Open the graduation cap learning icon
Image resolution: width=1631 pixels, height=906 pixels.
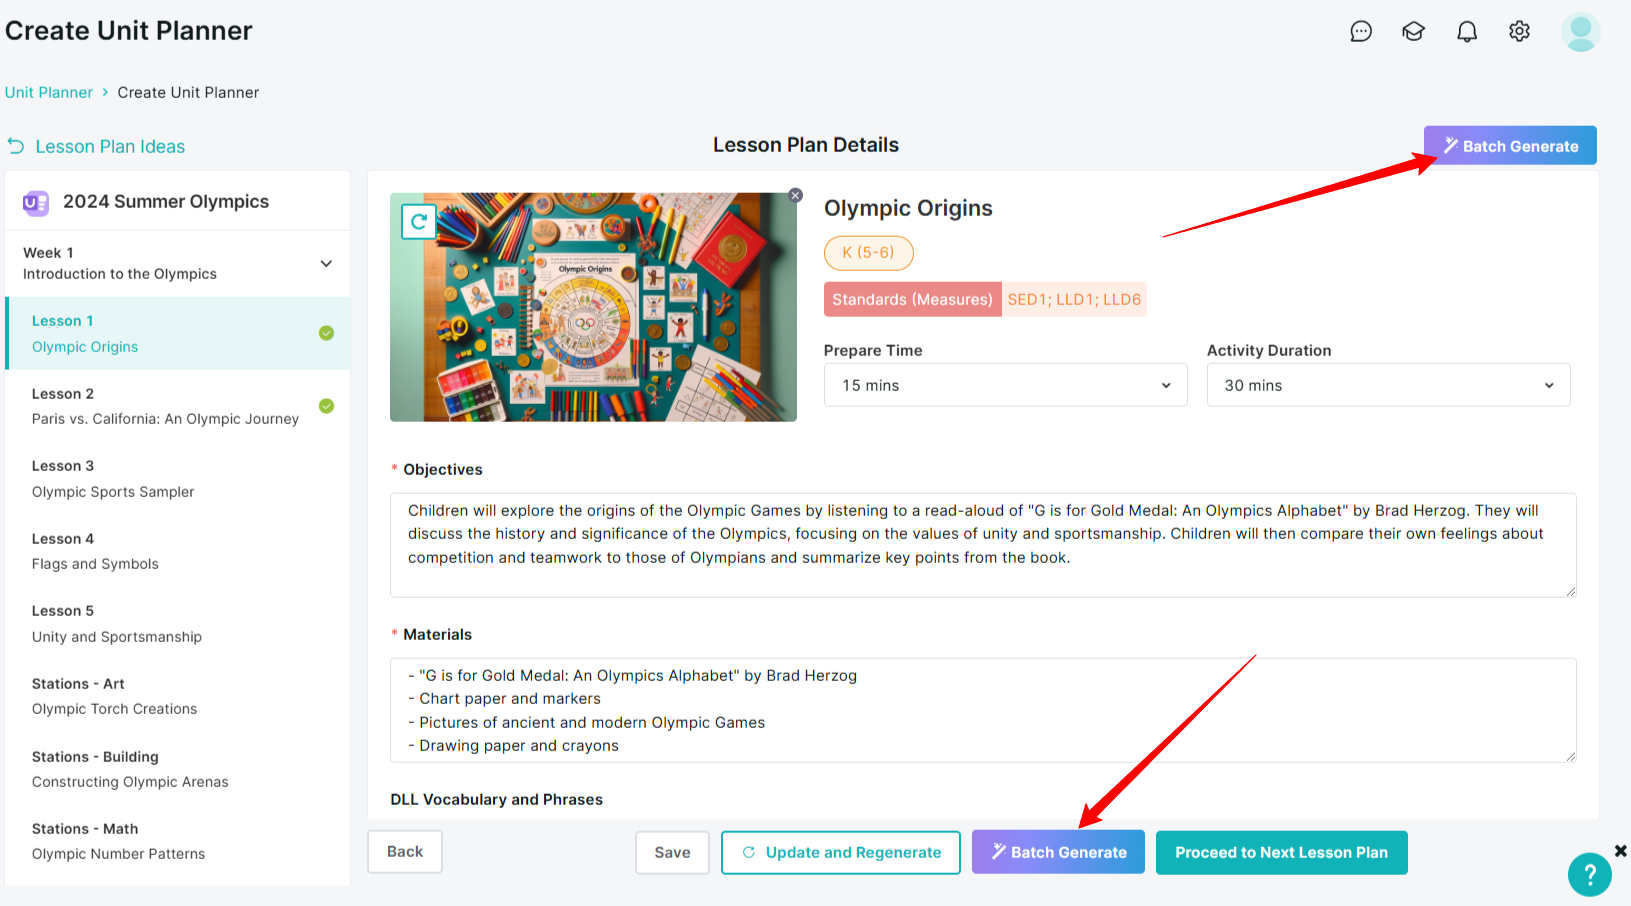pos(1413,32)
